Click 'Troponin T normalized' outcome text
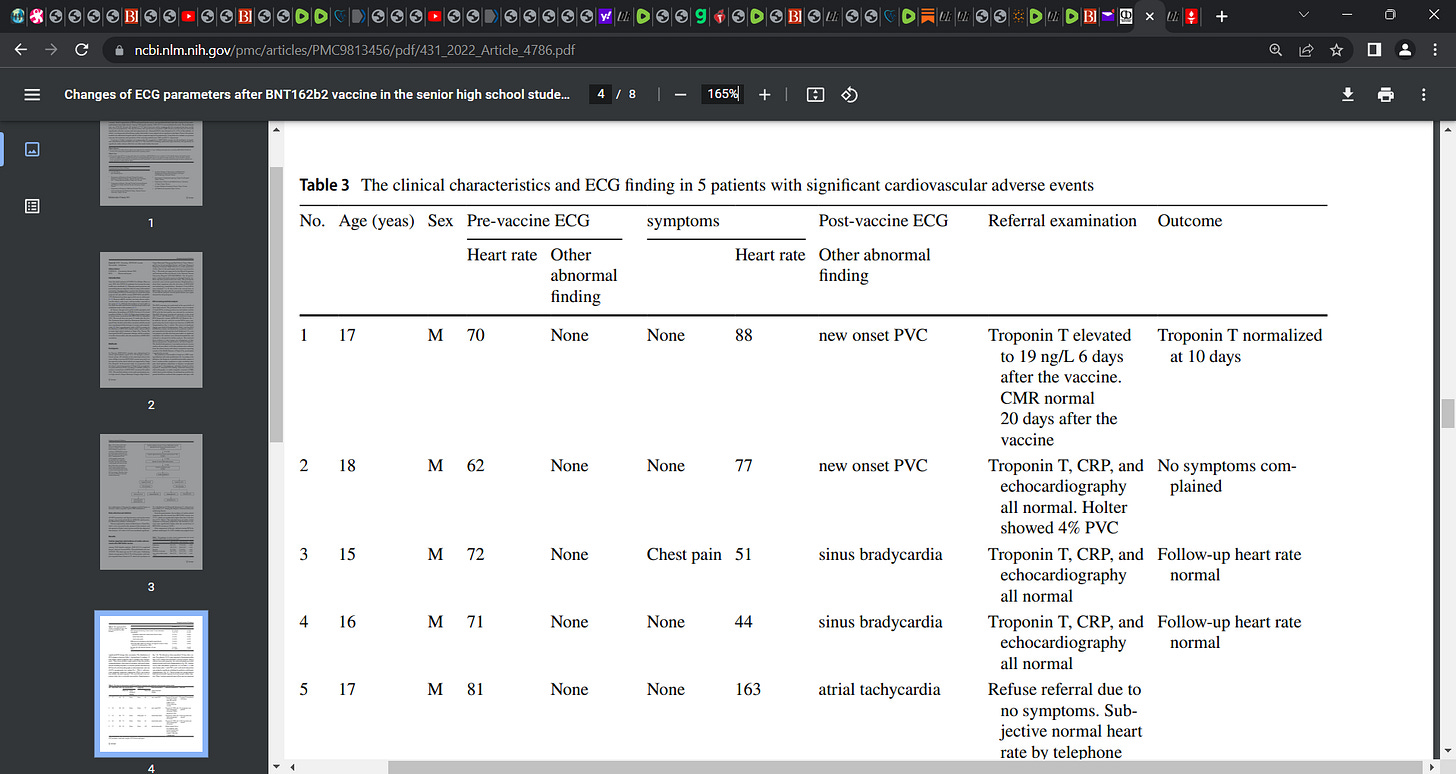Image resolution: width=1456 pixels, height=774 pixels. tap(1240, 335)
